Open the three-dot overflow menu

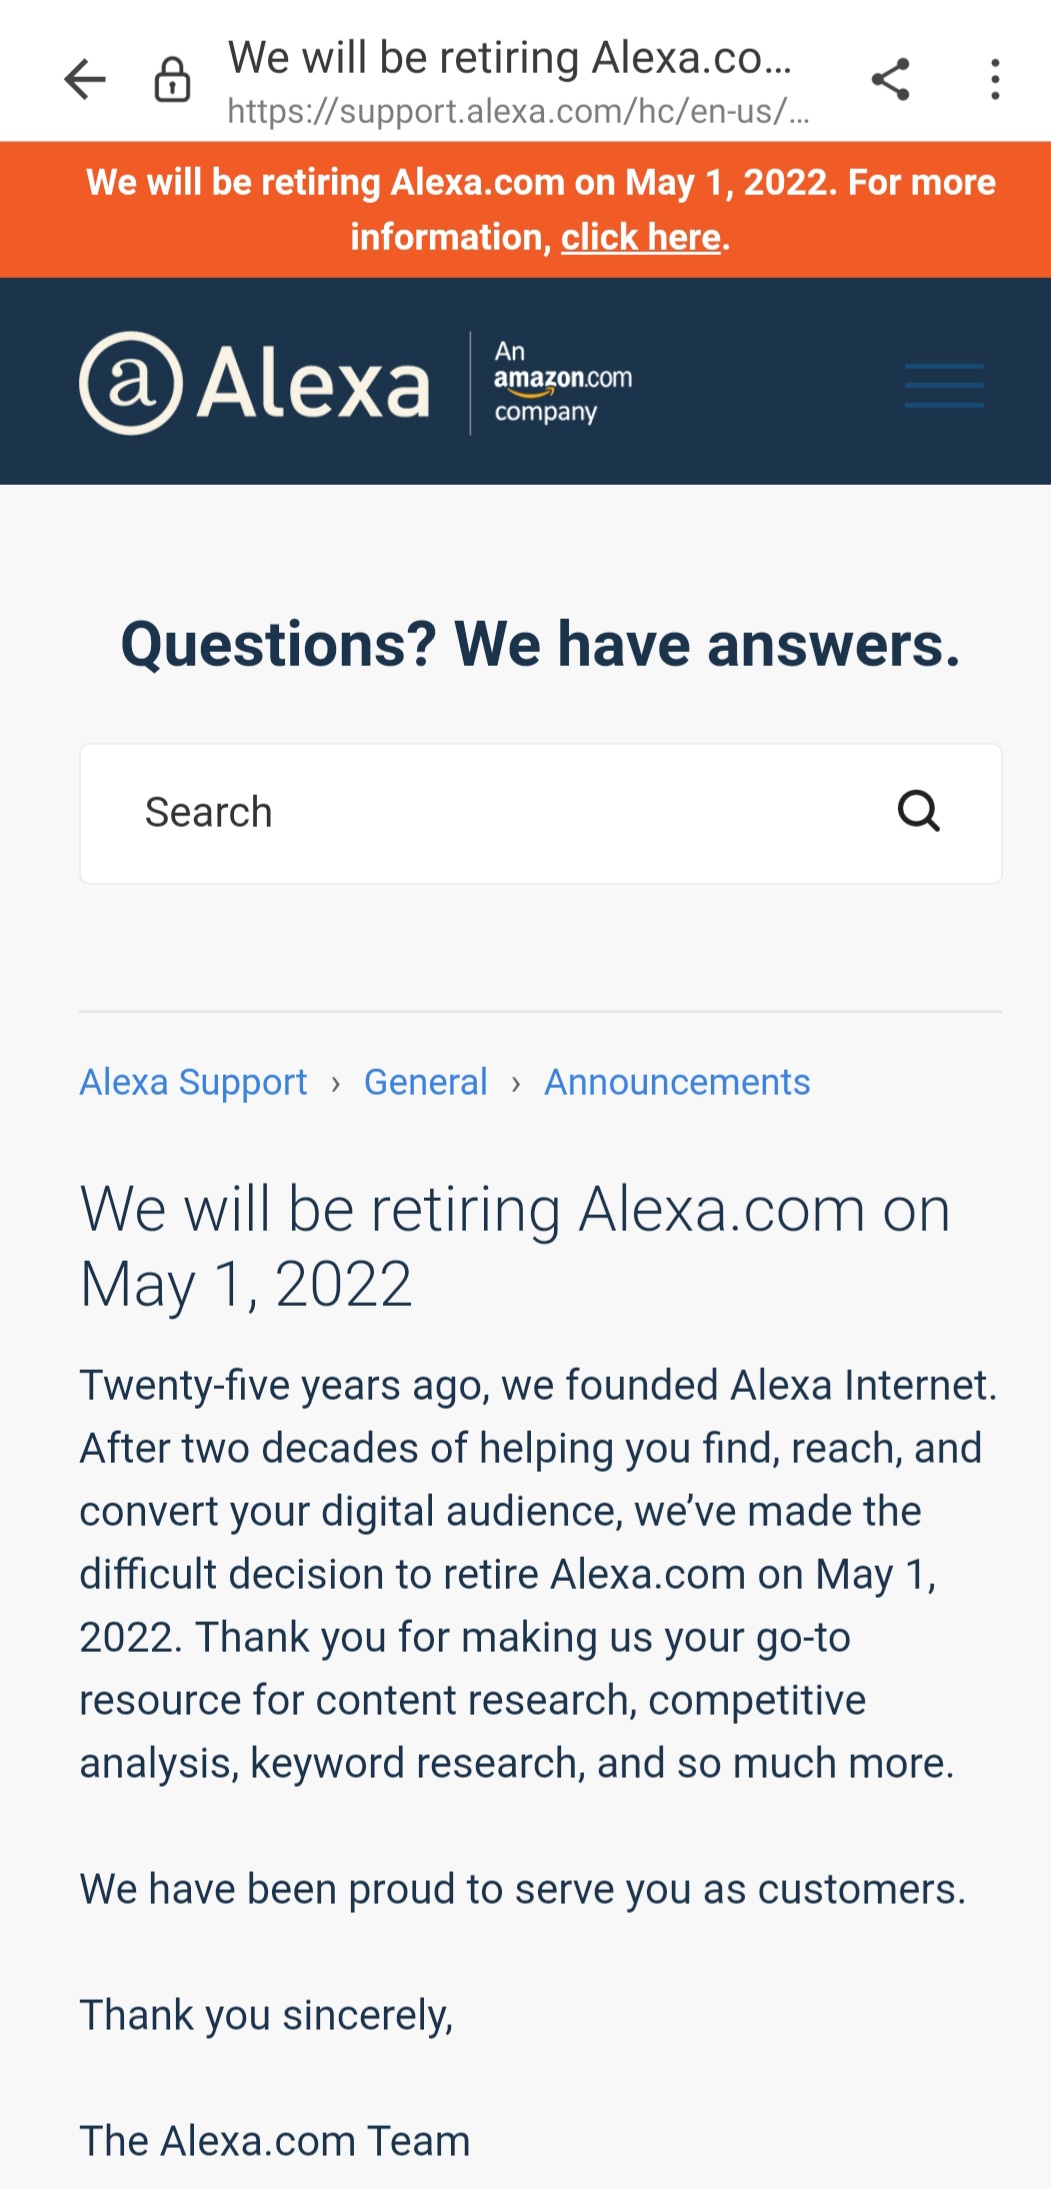pyautogui.click(x=995, y=80)
